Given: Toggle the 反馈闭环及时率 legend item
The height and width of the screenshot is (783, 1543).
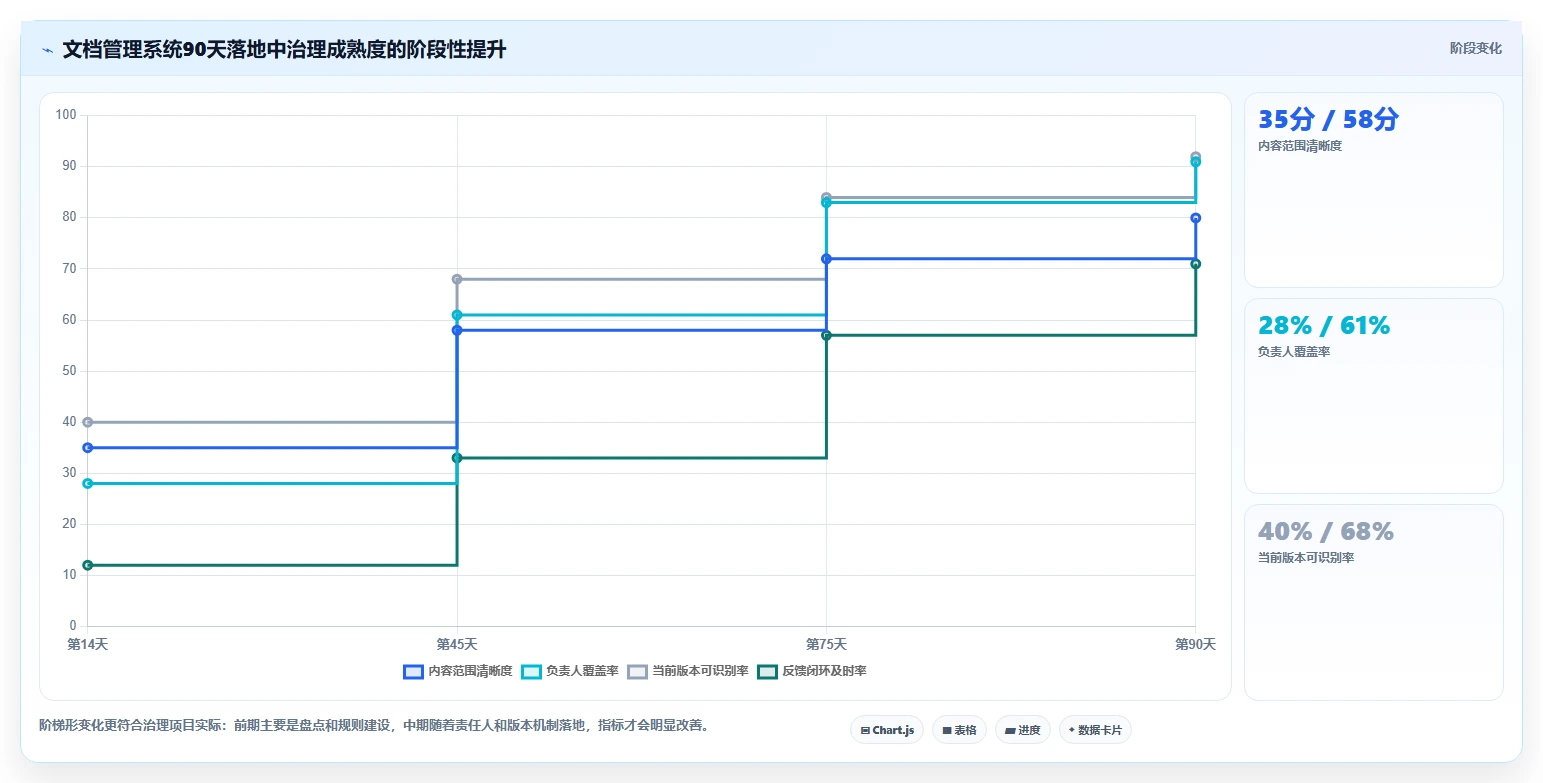Looking at the screenshot, I should click(x=812, y=671).
